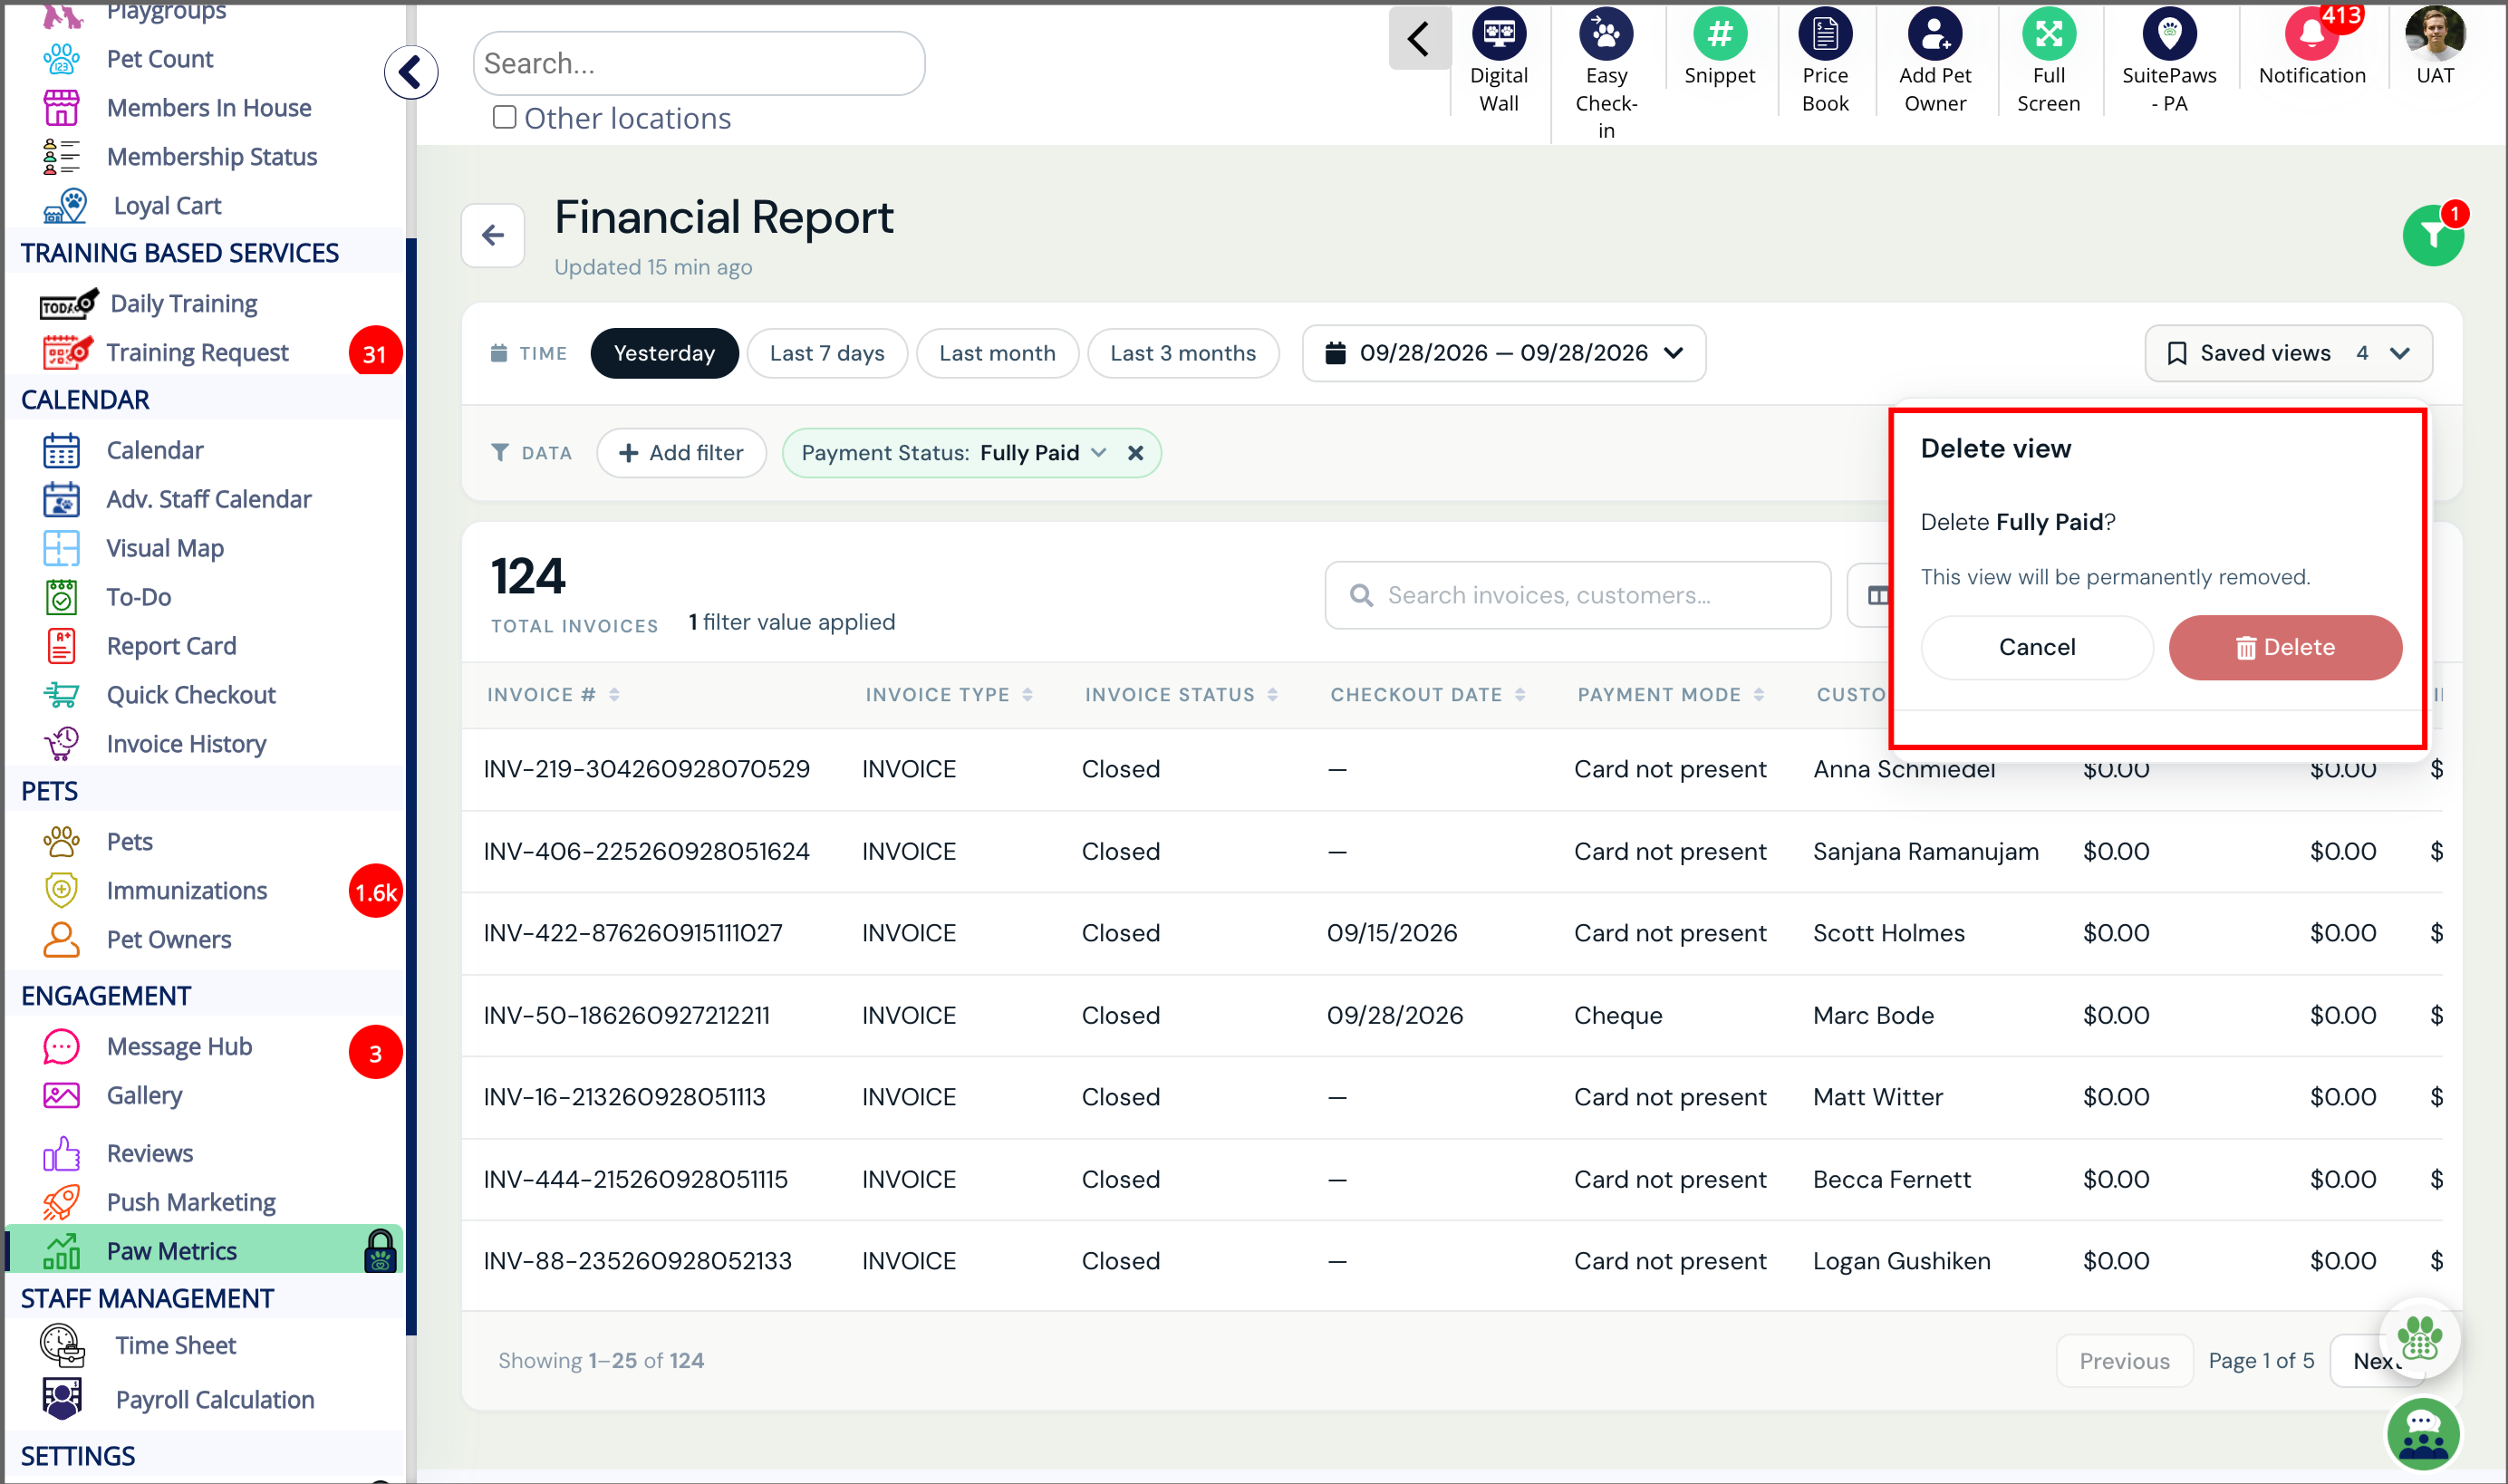Image resolution: width=2508 pixels, height=1484 pixels.
Task: Cancel the Delete view dialog
Action: pyautogui.click(x=2036, y=647)
